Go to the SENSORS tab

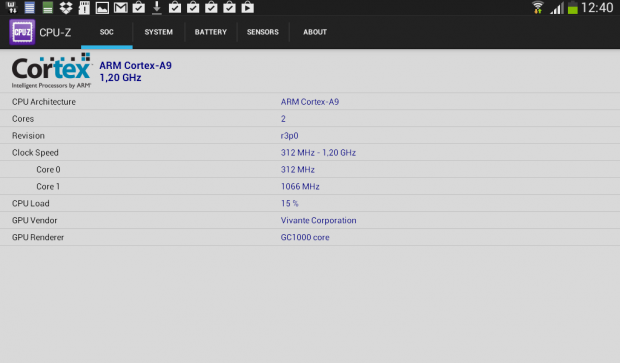[263, 32]
